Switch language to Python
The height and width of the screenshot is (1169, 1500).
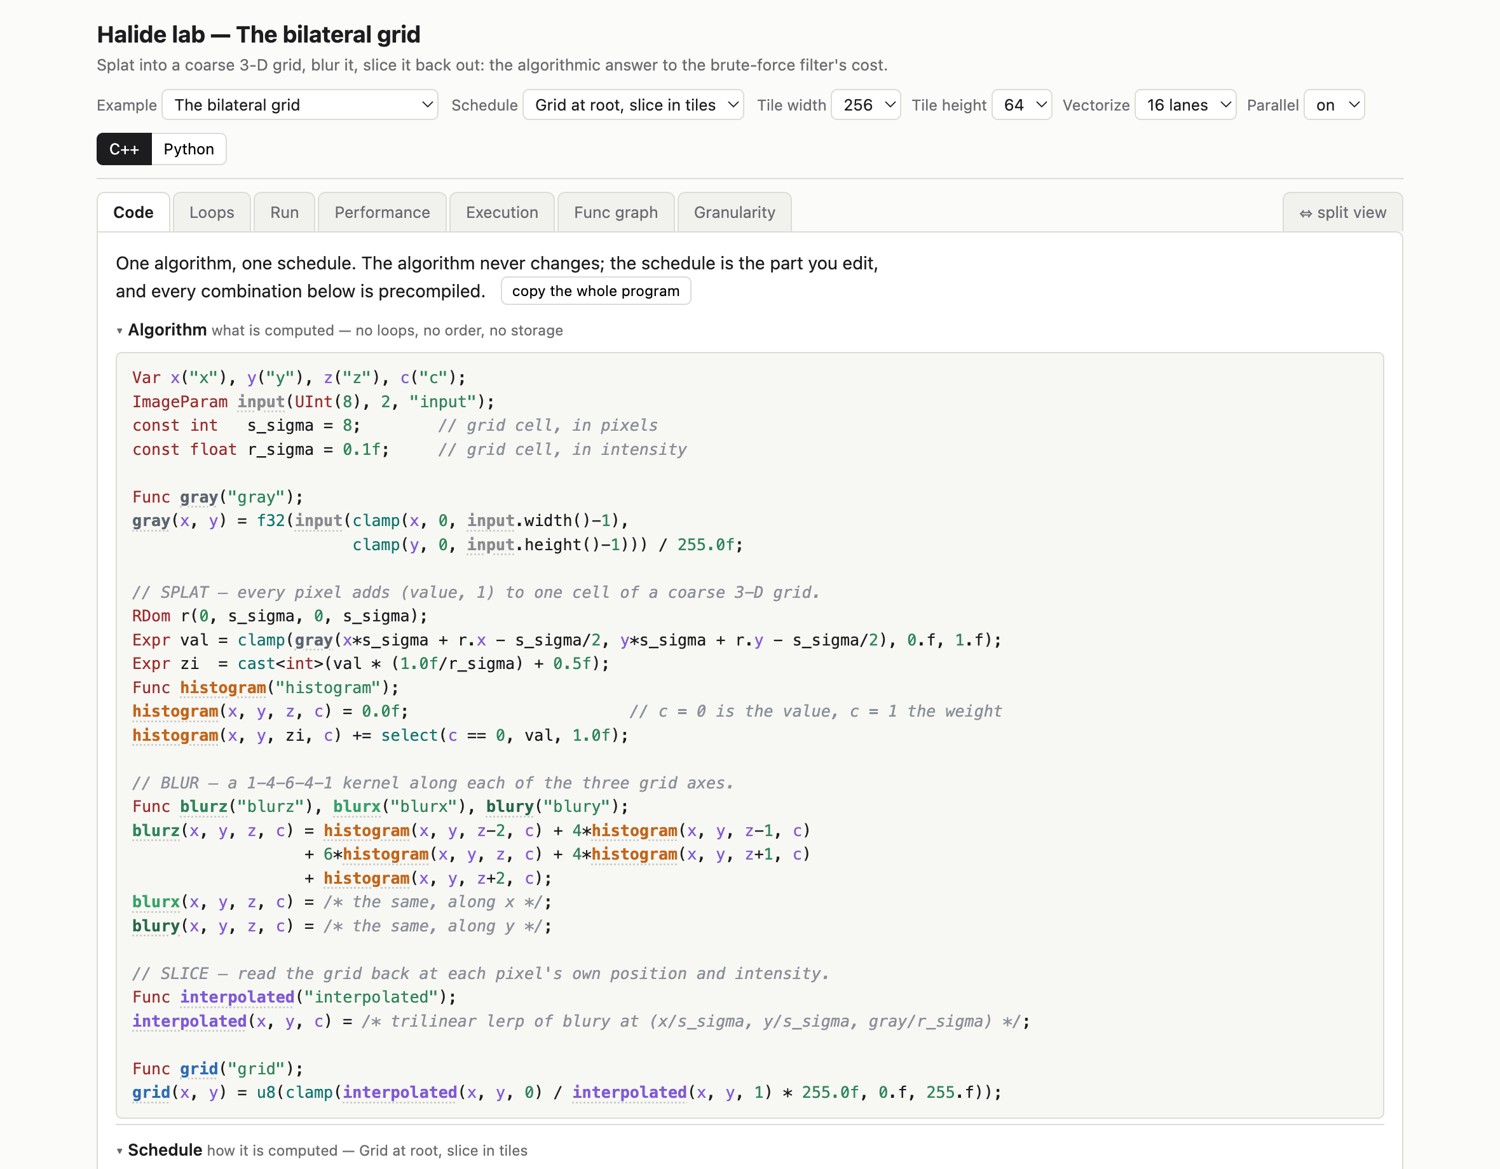point(189,149)
